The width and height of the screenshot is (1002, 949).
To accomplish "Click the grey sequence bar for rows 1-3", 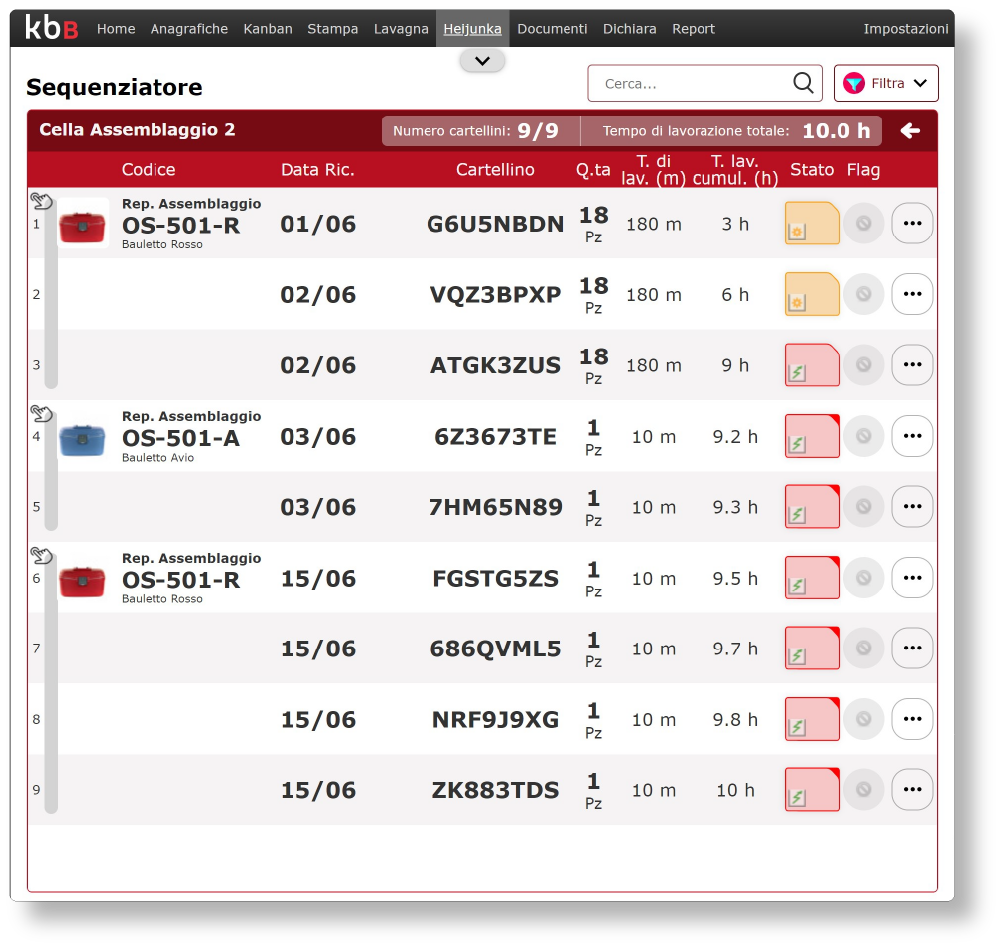I will 51,300.
